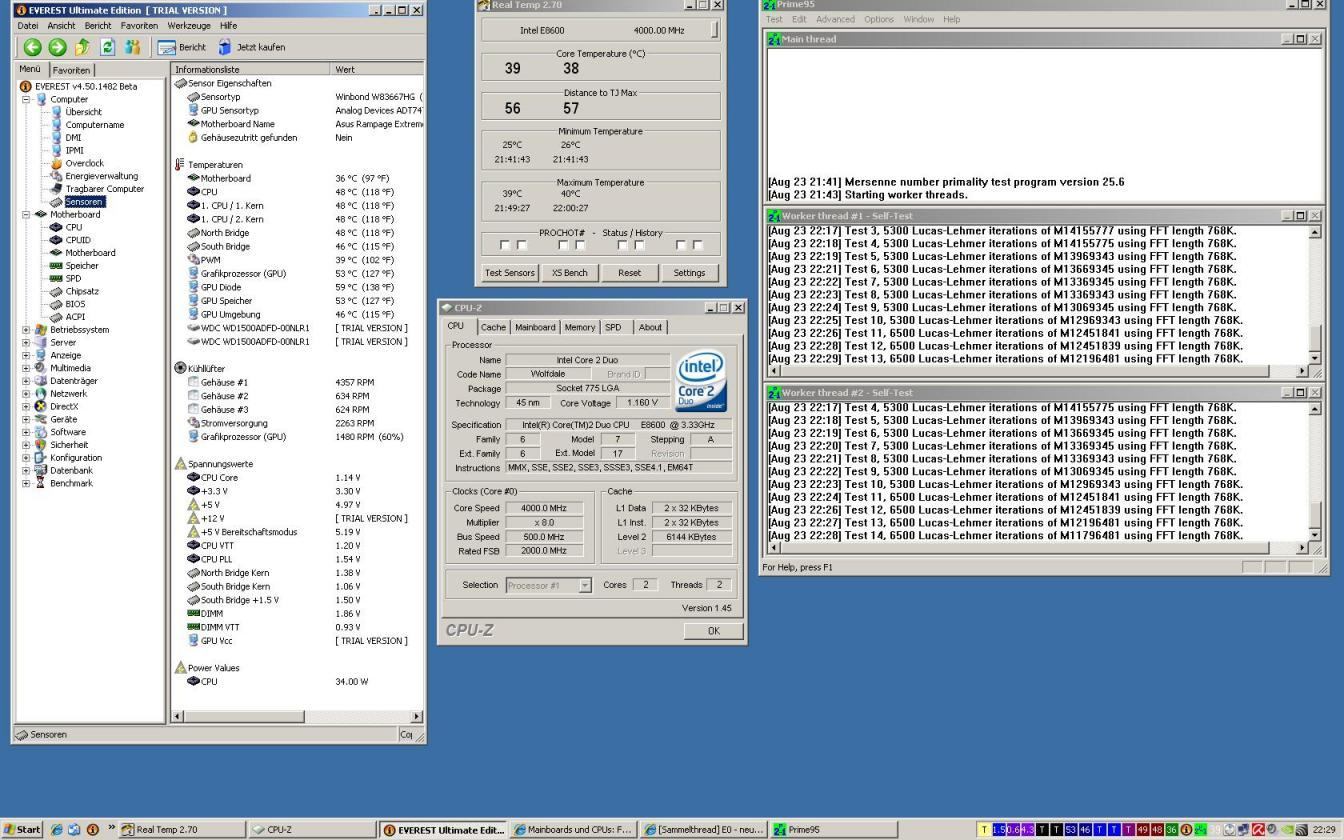Image resolution: width=1344 pixels, height=840 pixels.
Task: Collapse the Computer tree node
Action: click(x=26, y=99)
